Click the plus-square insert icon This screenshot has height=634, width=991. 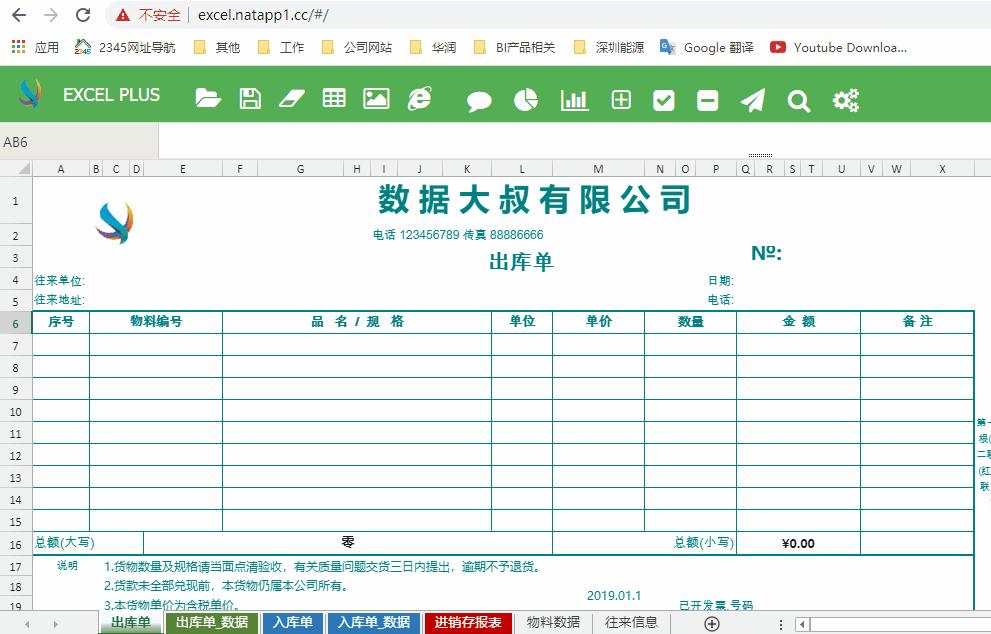pyautogui.click(x=619, y=98)
